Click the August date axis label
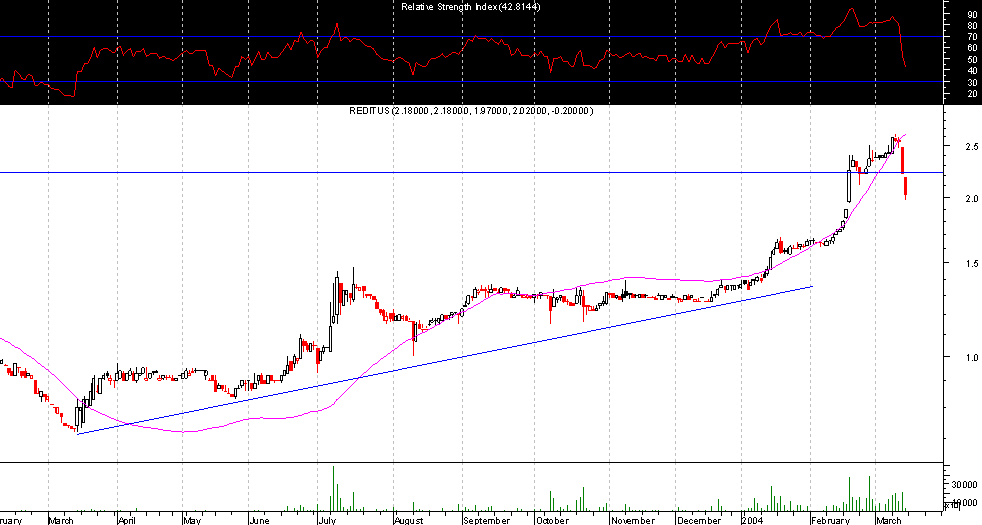982x525 pixels. 409,520
